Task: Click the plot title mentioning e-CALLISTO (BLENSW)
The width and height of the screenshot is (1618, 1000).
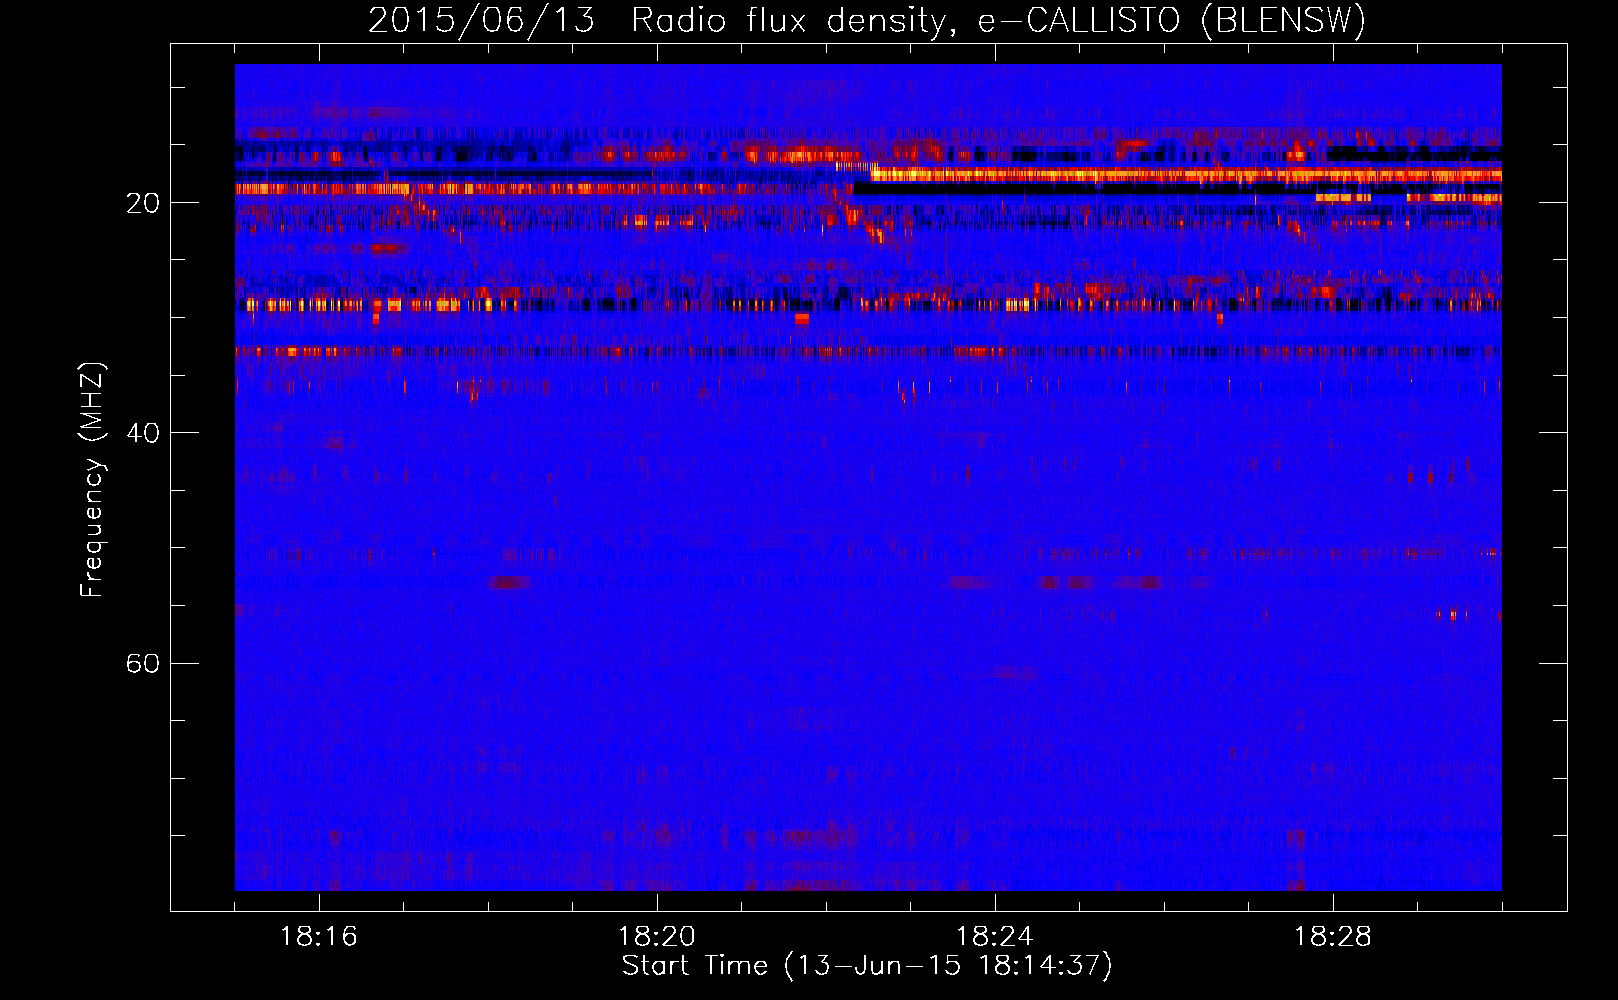Action: [867, 21]
